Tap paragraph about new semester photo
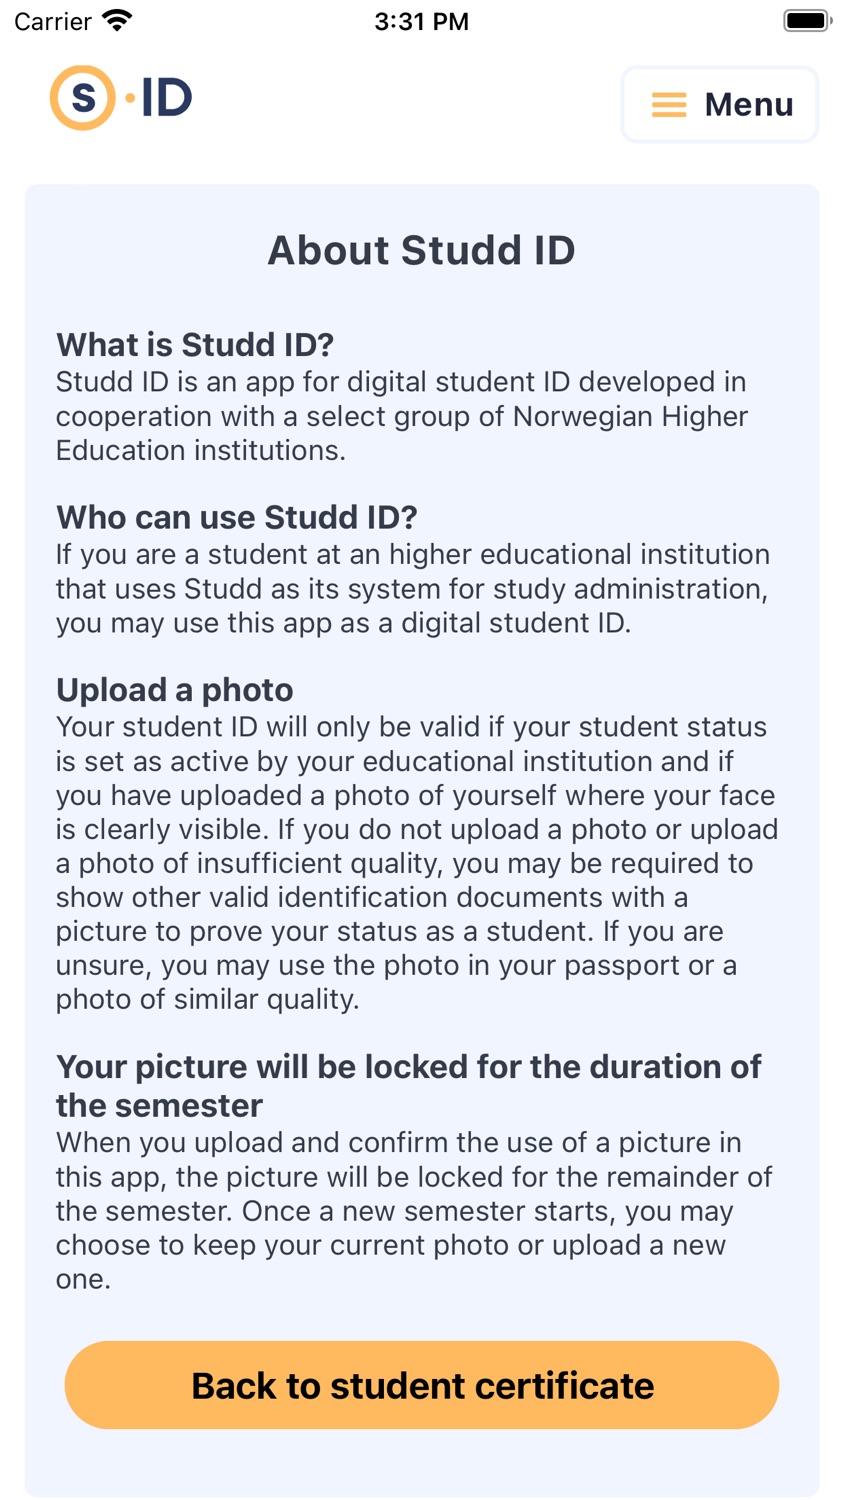Viewport: 844px width, 1500px height. point(414,1211)
